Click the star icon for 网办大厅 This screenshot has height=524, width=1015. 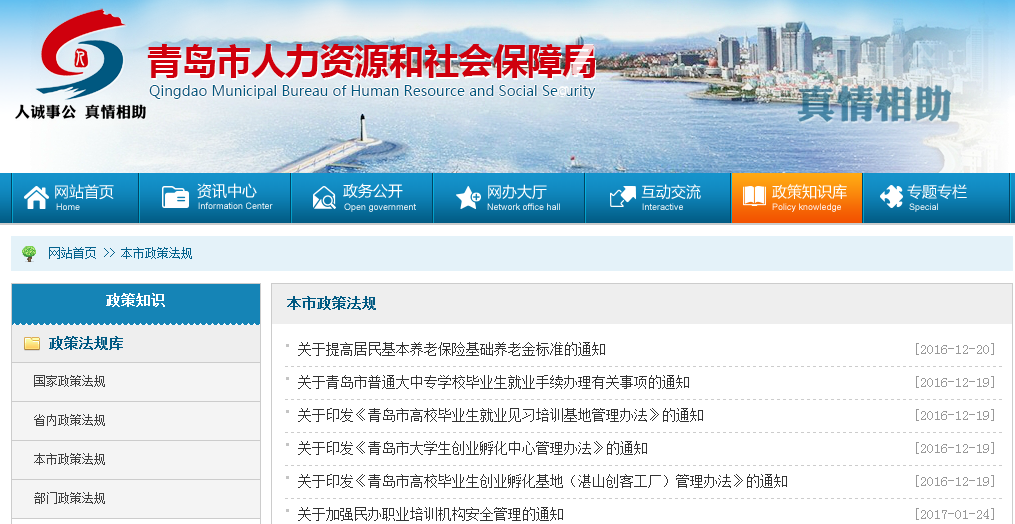(x=468, y=198)
